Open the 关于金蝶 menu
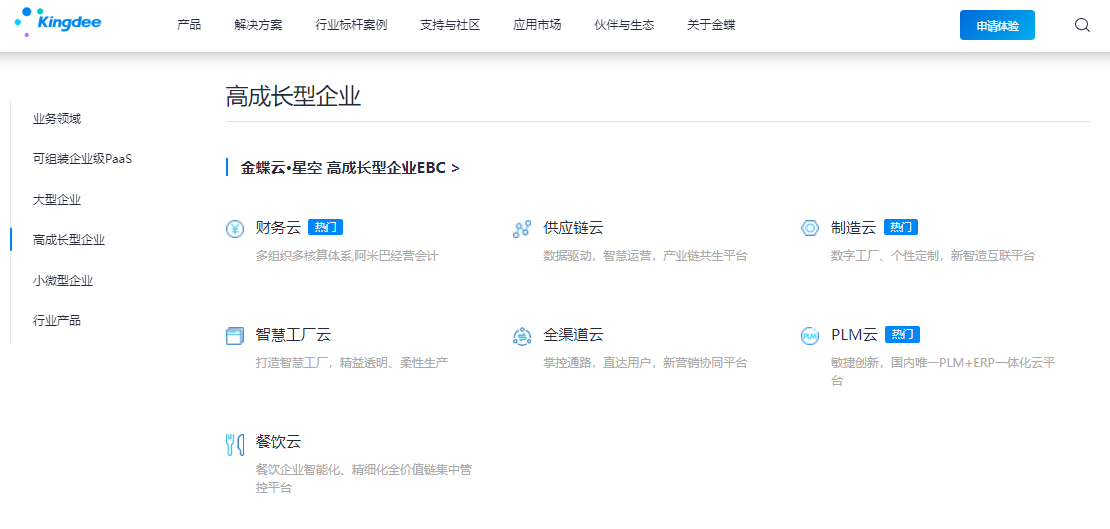Viewport: 1110px width, 529px height. 711,25
